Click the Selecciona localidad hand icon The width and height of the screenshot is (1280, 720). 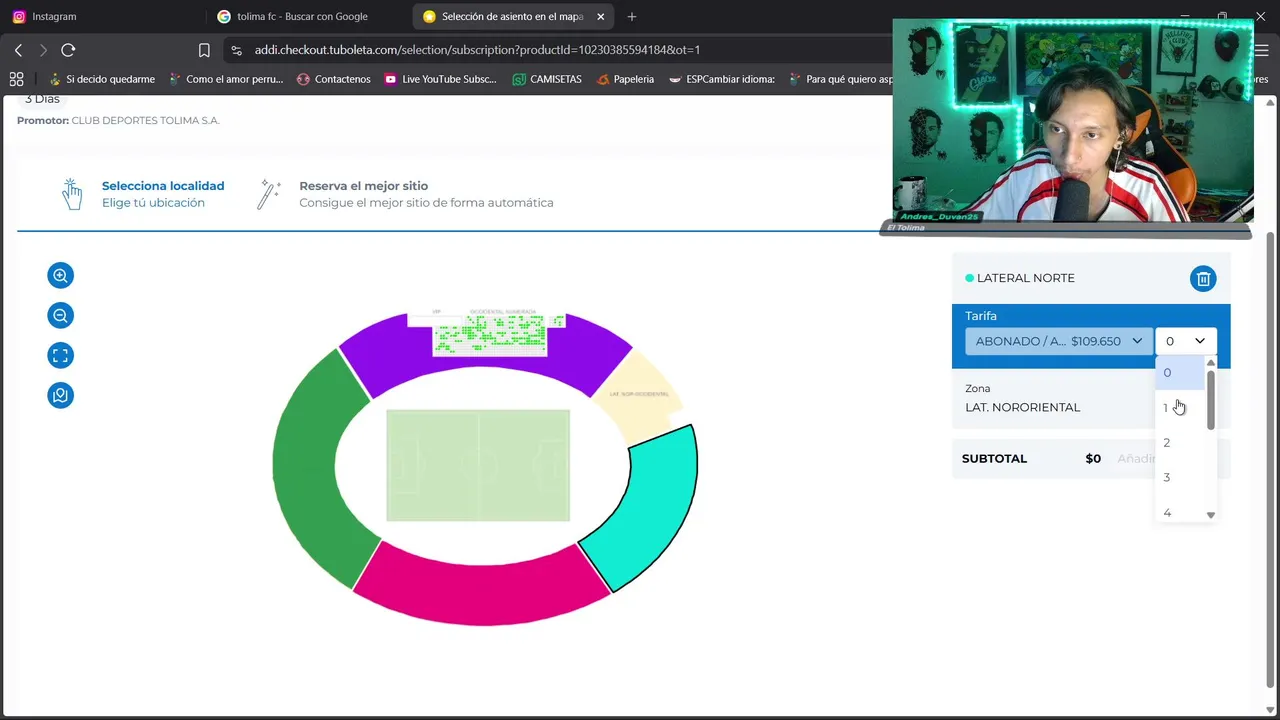tap(71, 194)
